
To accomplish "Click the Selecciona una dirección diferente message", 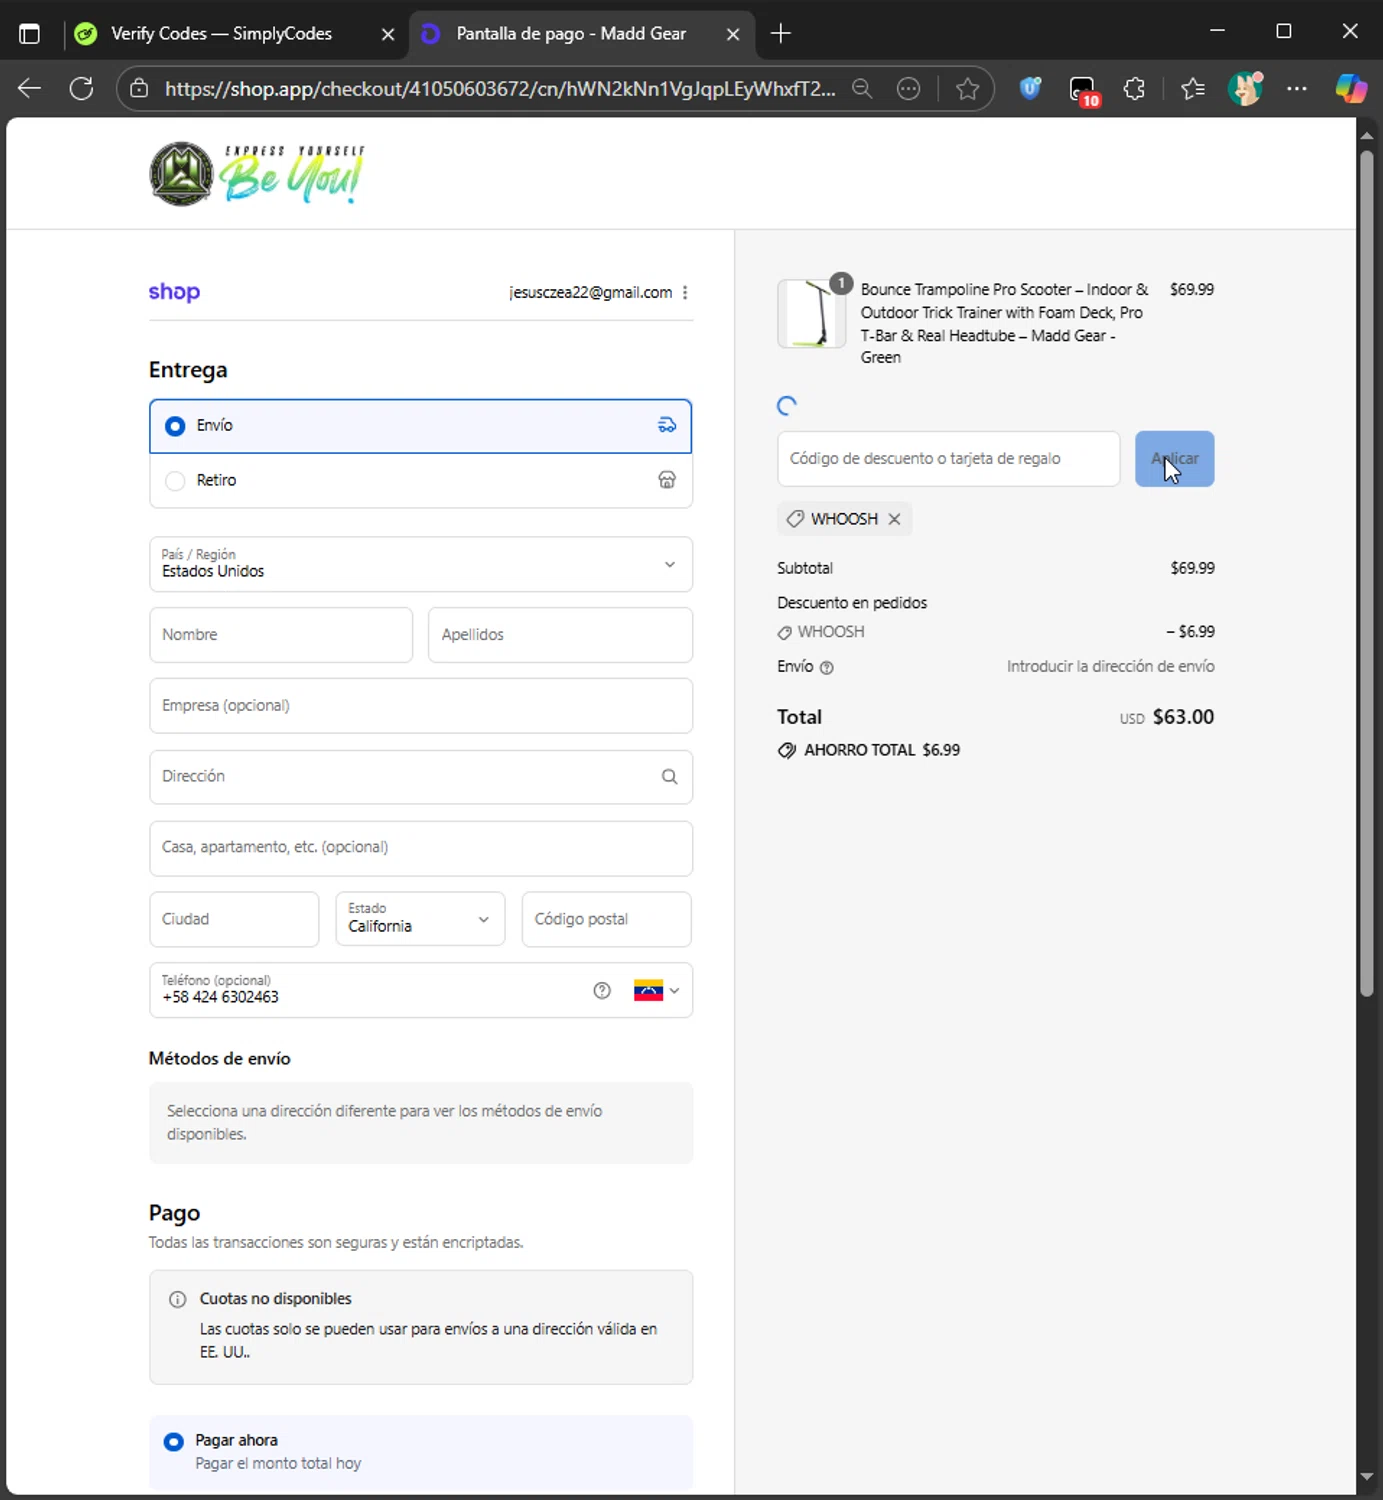I will coord(385,1122).
